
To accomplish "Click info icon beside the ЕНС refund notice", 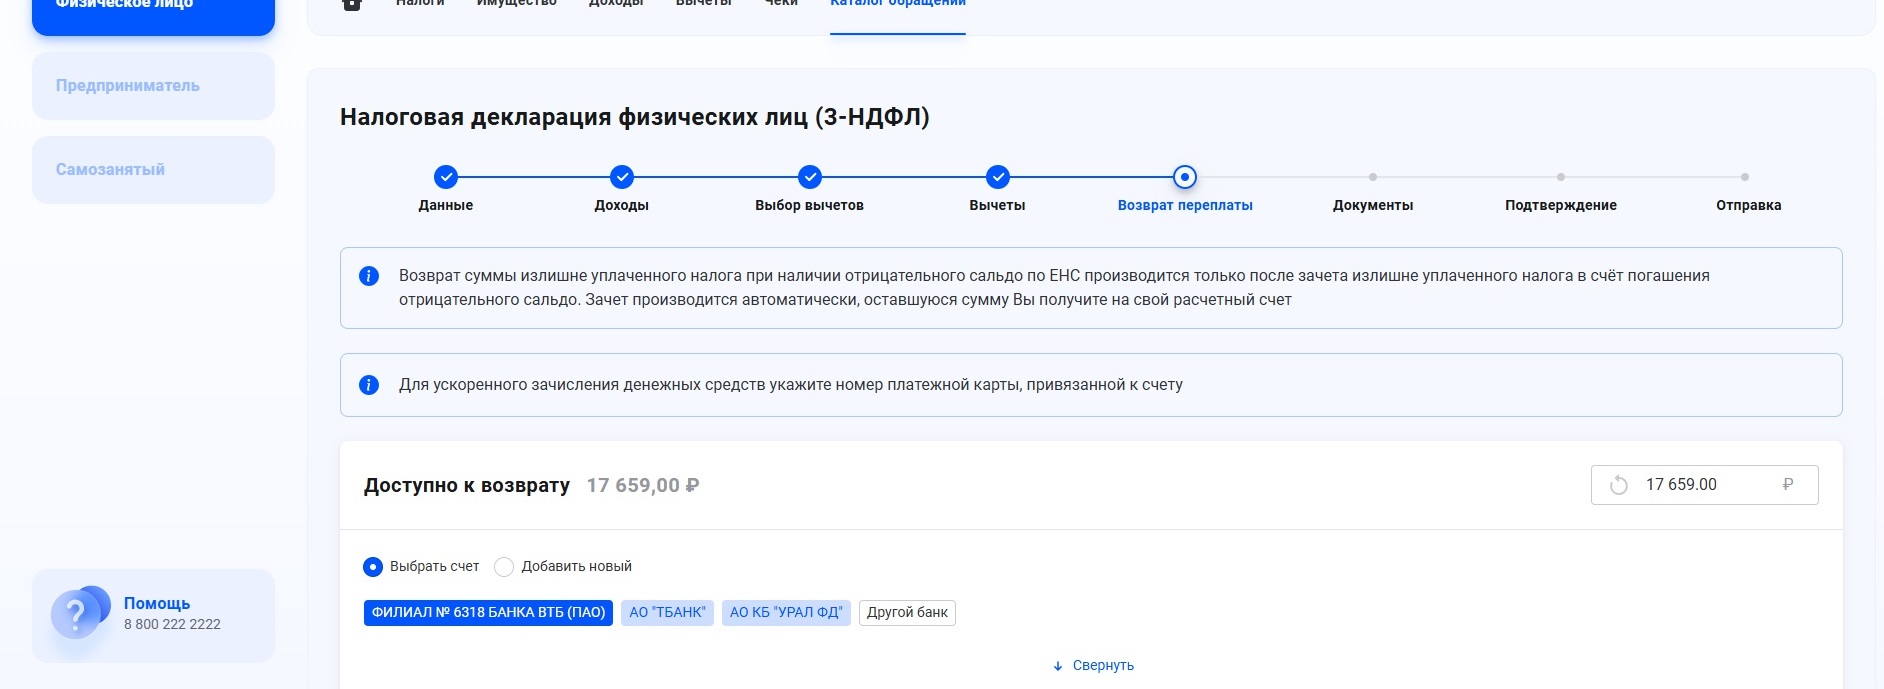I will pyautogui.click(x=369, y=276).
